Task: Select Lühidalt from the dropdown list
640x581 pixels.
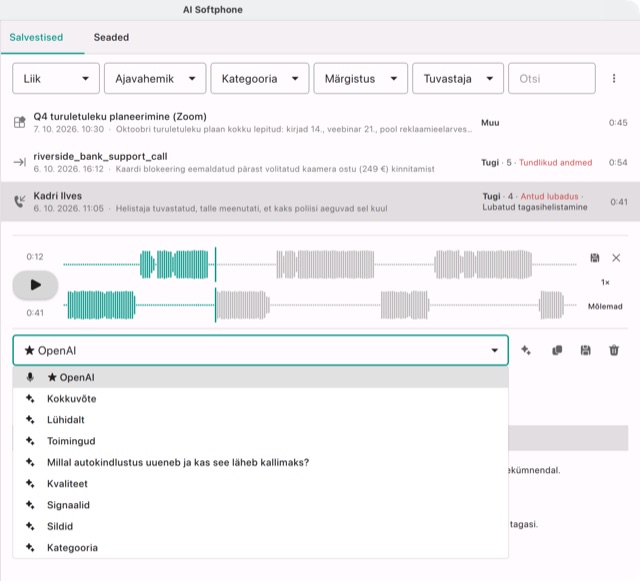Action: (x=260, y=420)
